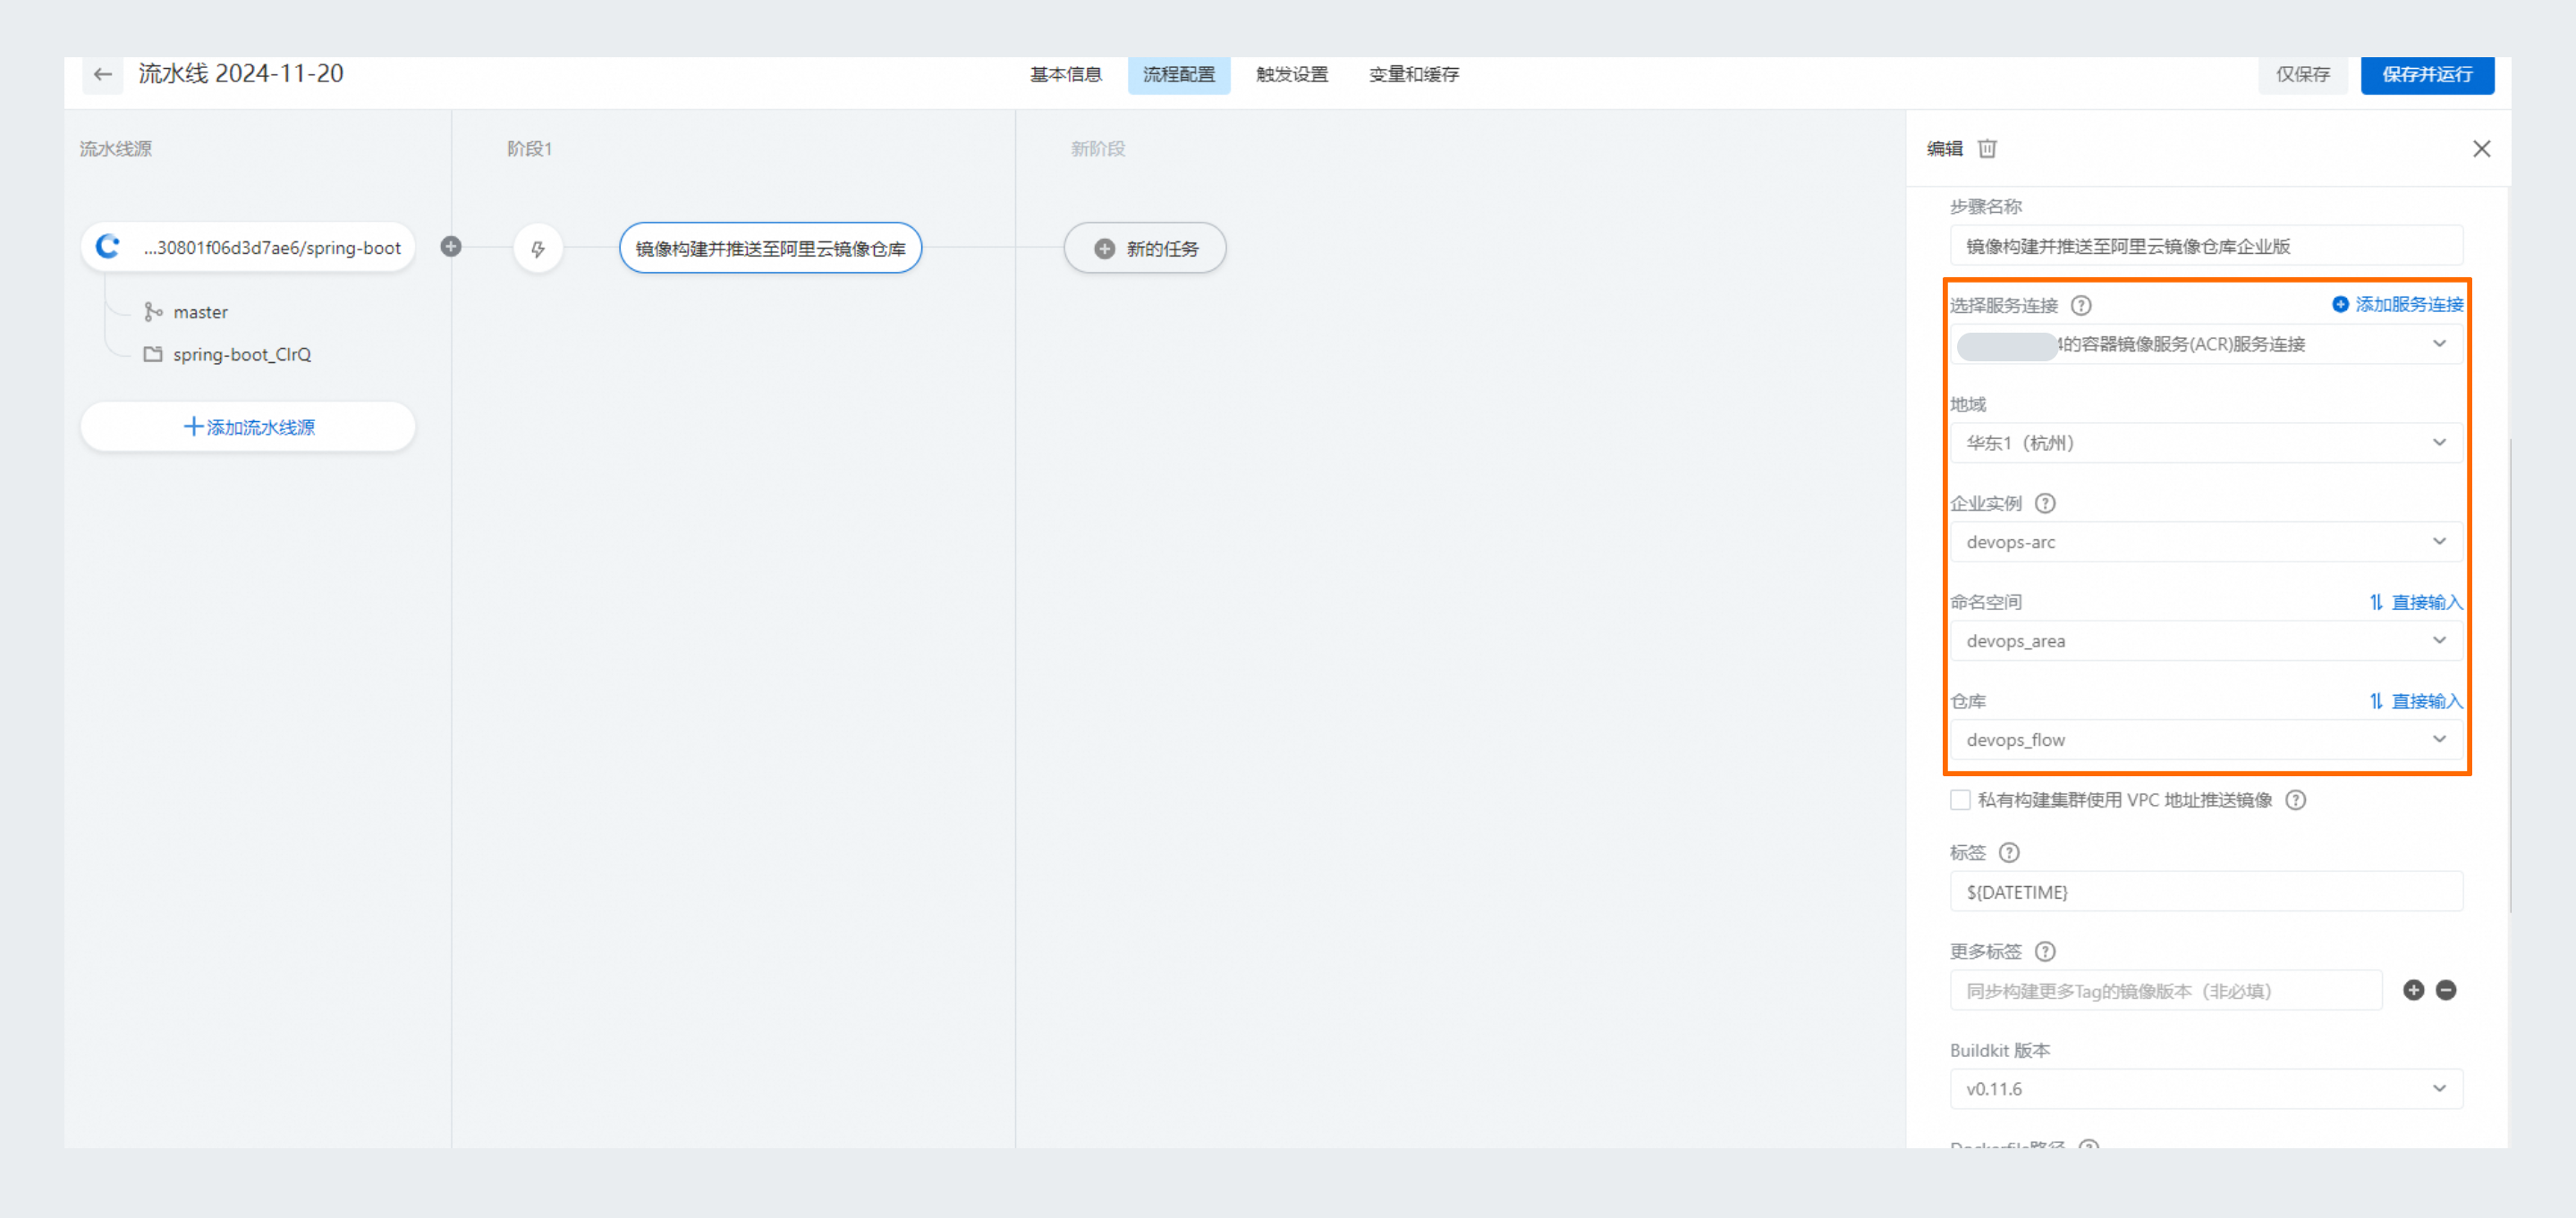Show help for 更多标签
Screen dimensions: 2576x1218
point(2045,951)
